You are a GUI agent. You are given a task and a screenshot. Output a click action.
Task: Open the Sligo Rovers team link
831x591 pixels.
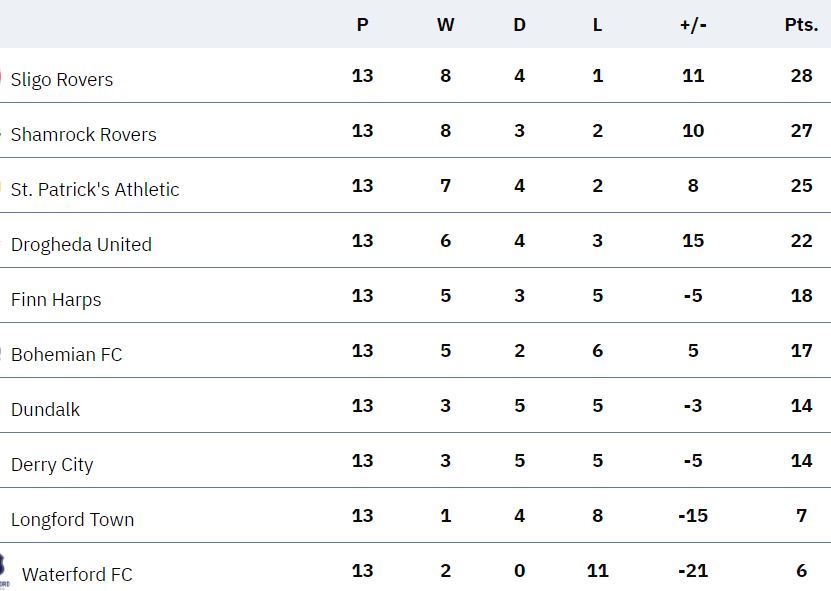tap(61, 80)
